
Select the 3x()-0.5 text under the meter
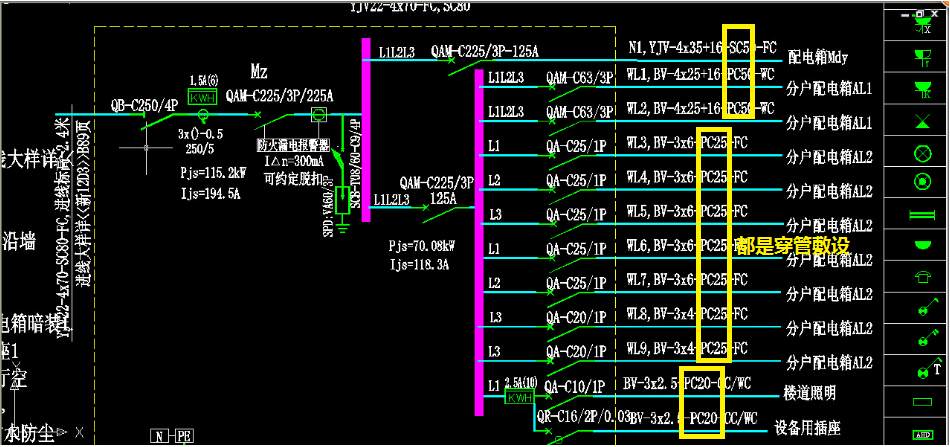[201, 134]
